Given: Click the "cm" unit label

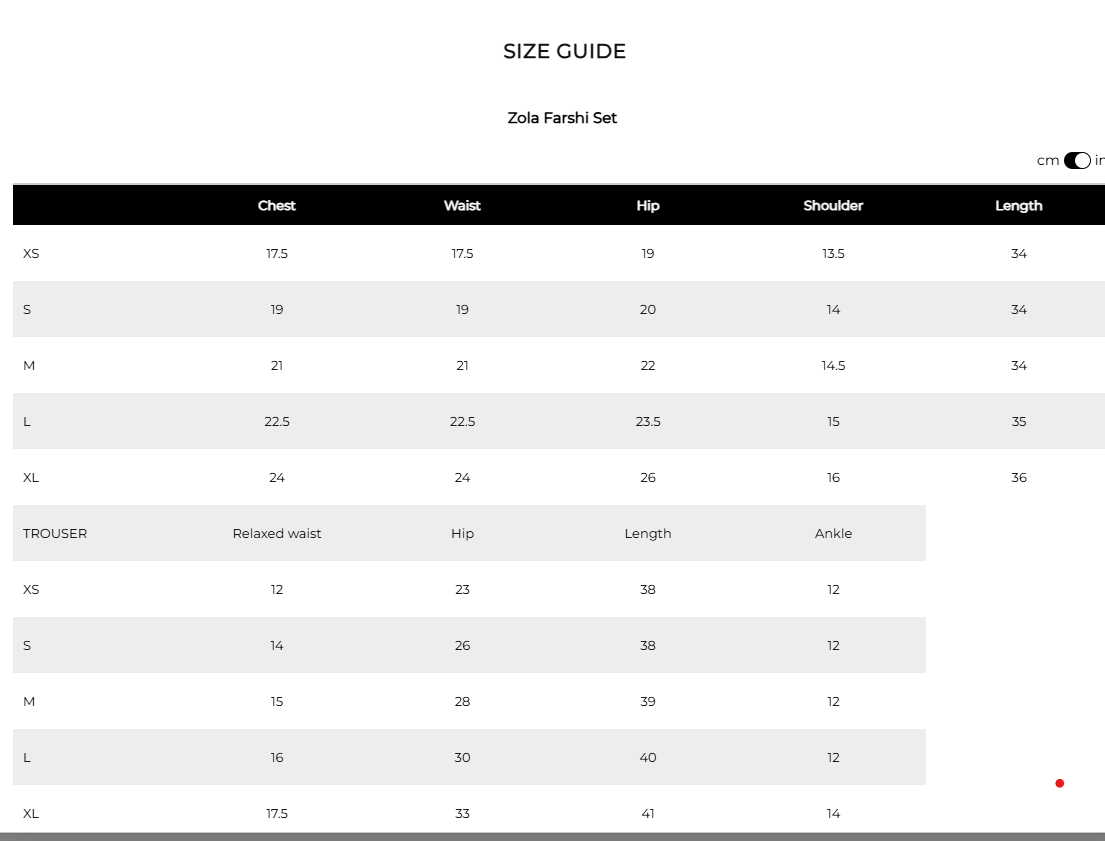Looking at the screenshot, I should (x=1048, y=161).
